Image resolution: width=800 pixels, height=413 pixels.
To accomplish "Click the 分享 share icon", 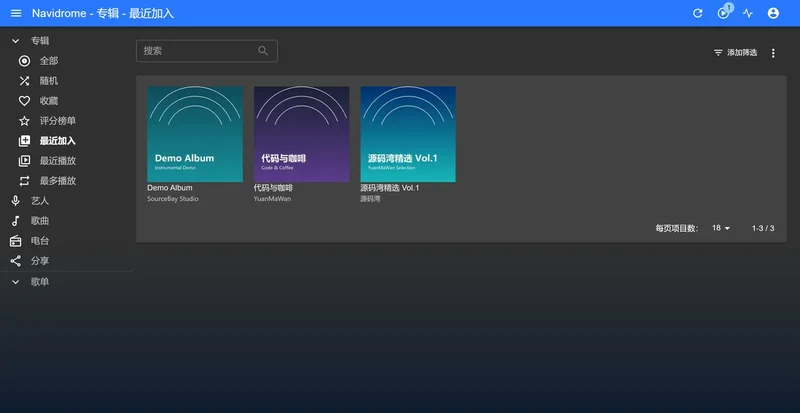I will click(x=16, y=261).
